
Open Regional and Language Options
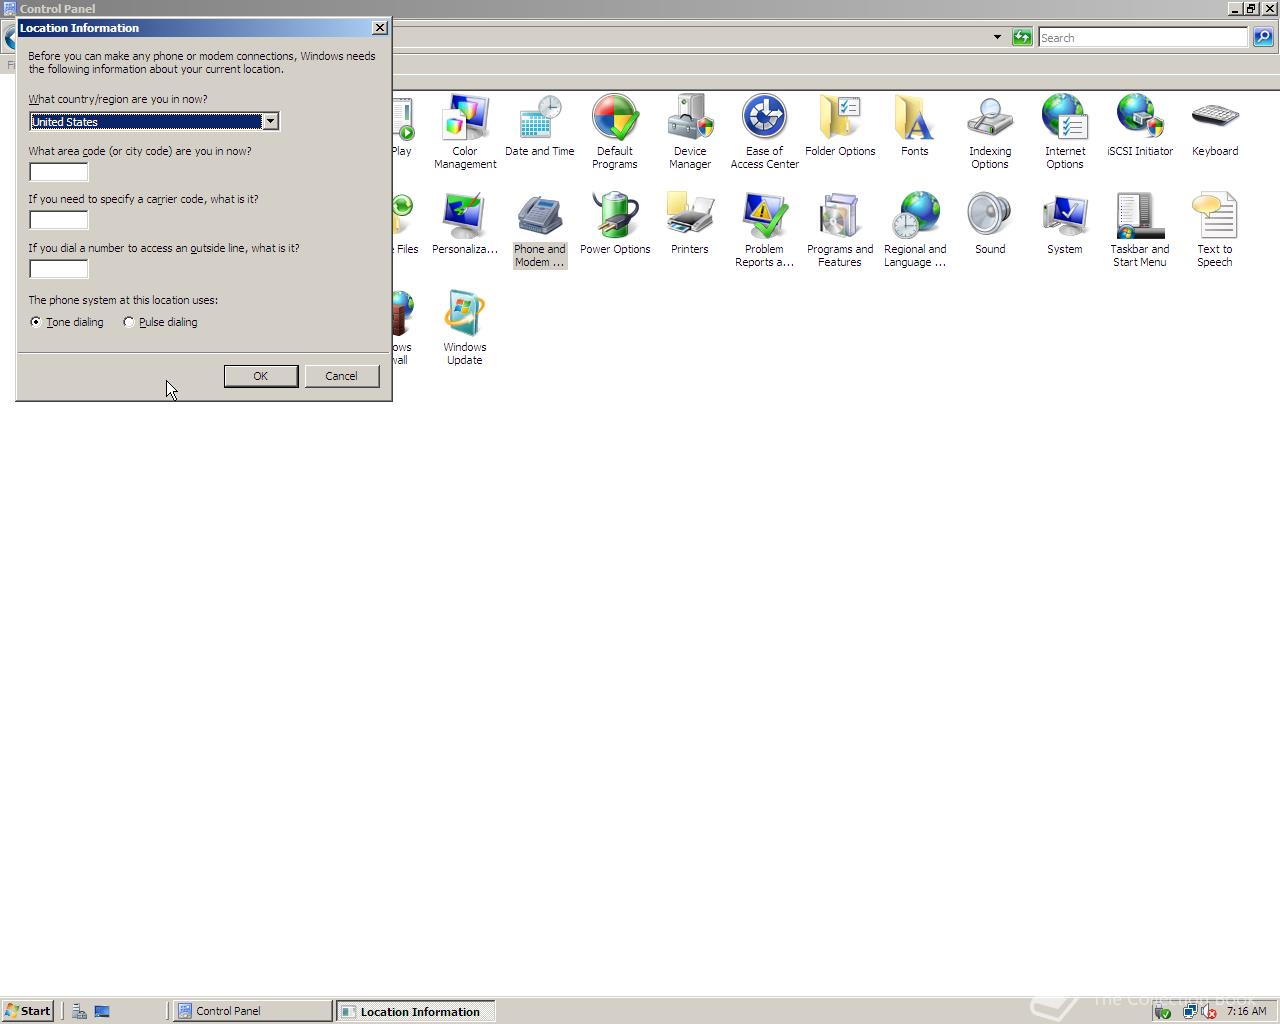915,230
